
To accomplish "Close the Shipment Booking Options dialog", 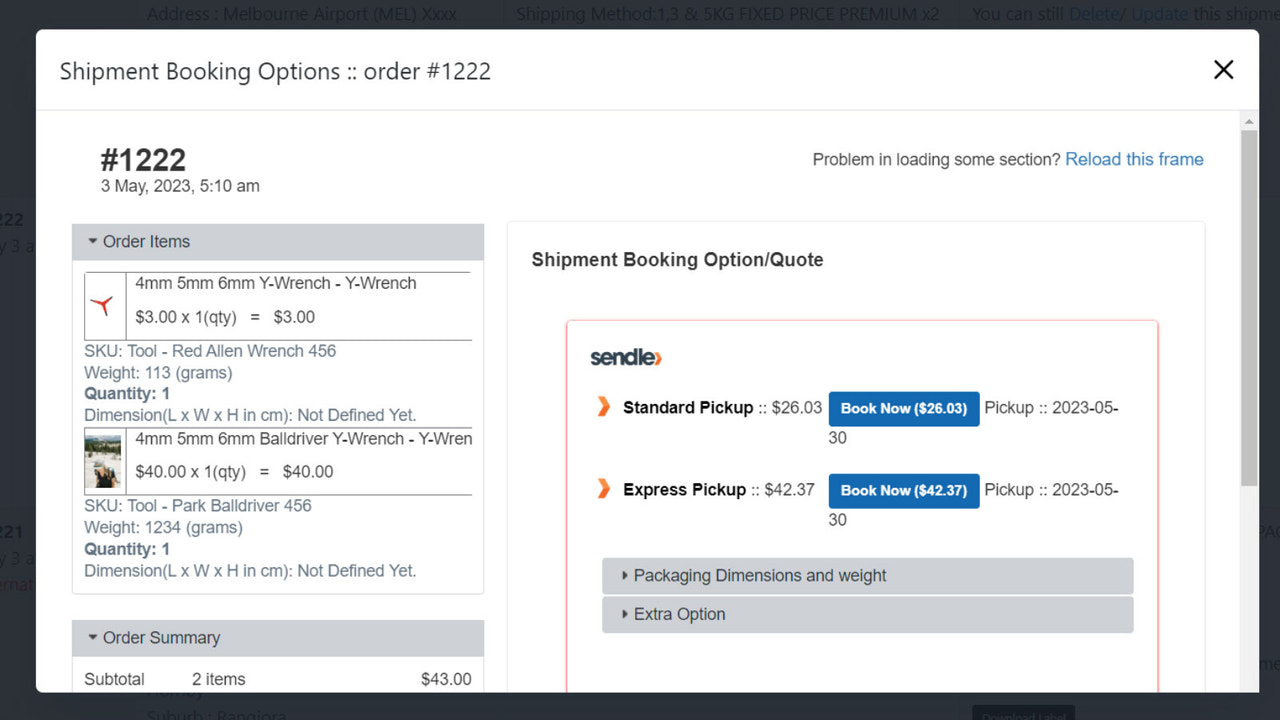I will 1223,70.
